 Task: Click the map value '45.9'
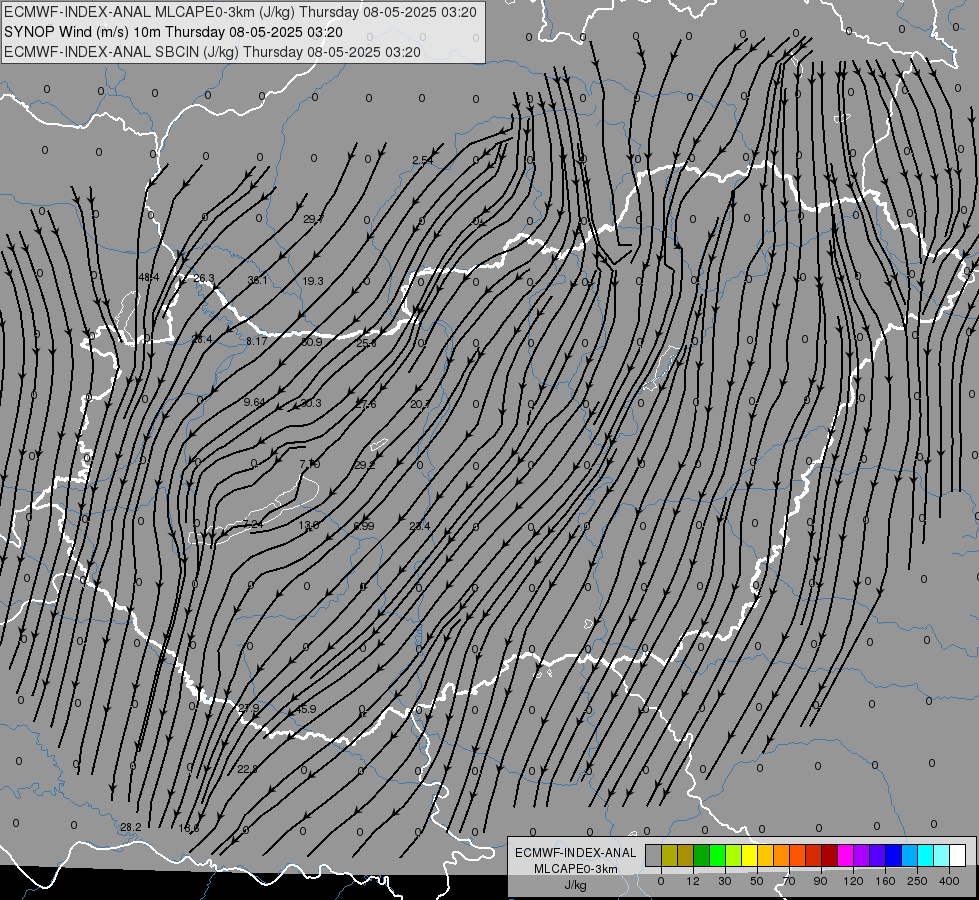(305, 710)
